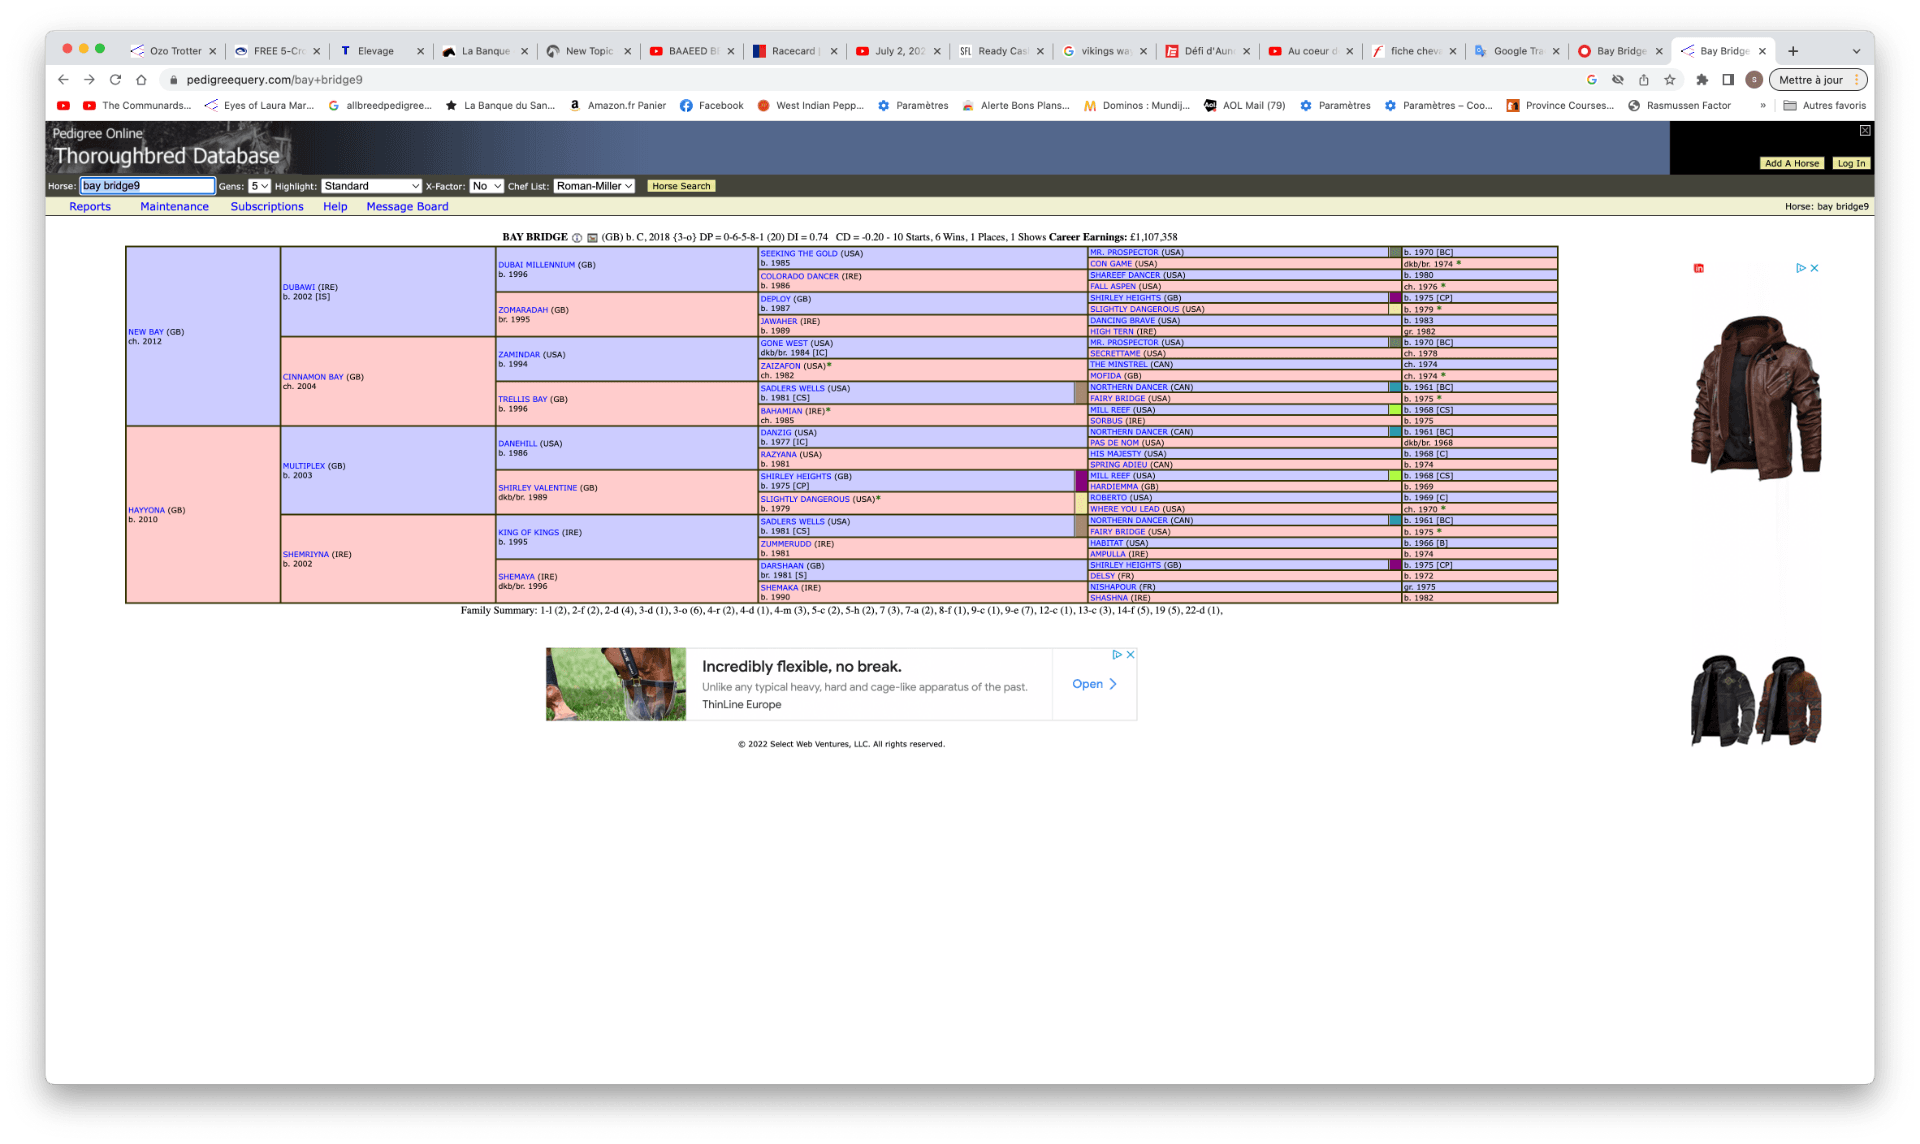The image size is (1920, 1144).
Task: Click the Log In button
Action: [1850, 163]
